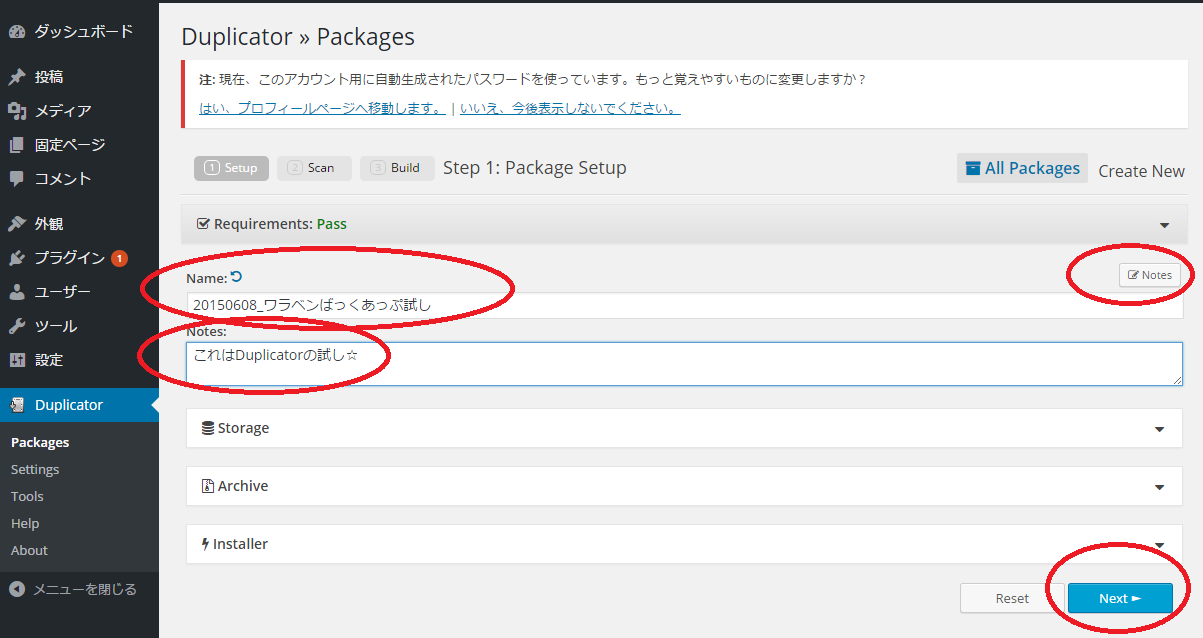Viewport: 1203px width, 638px height.
Task: Click the Build step tab
Action: point(397,168)
